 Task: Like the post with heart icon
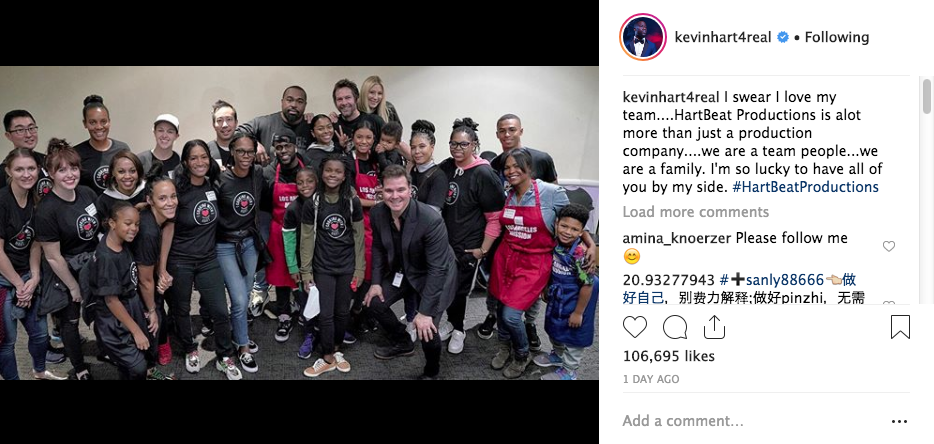(x=634, y=327)
